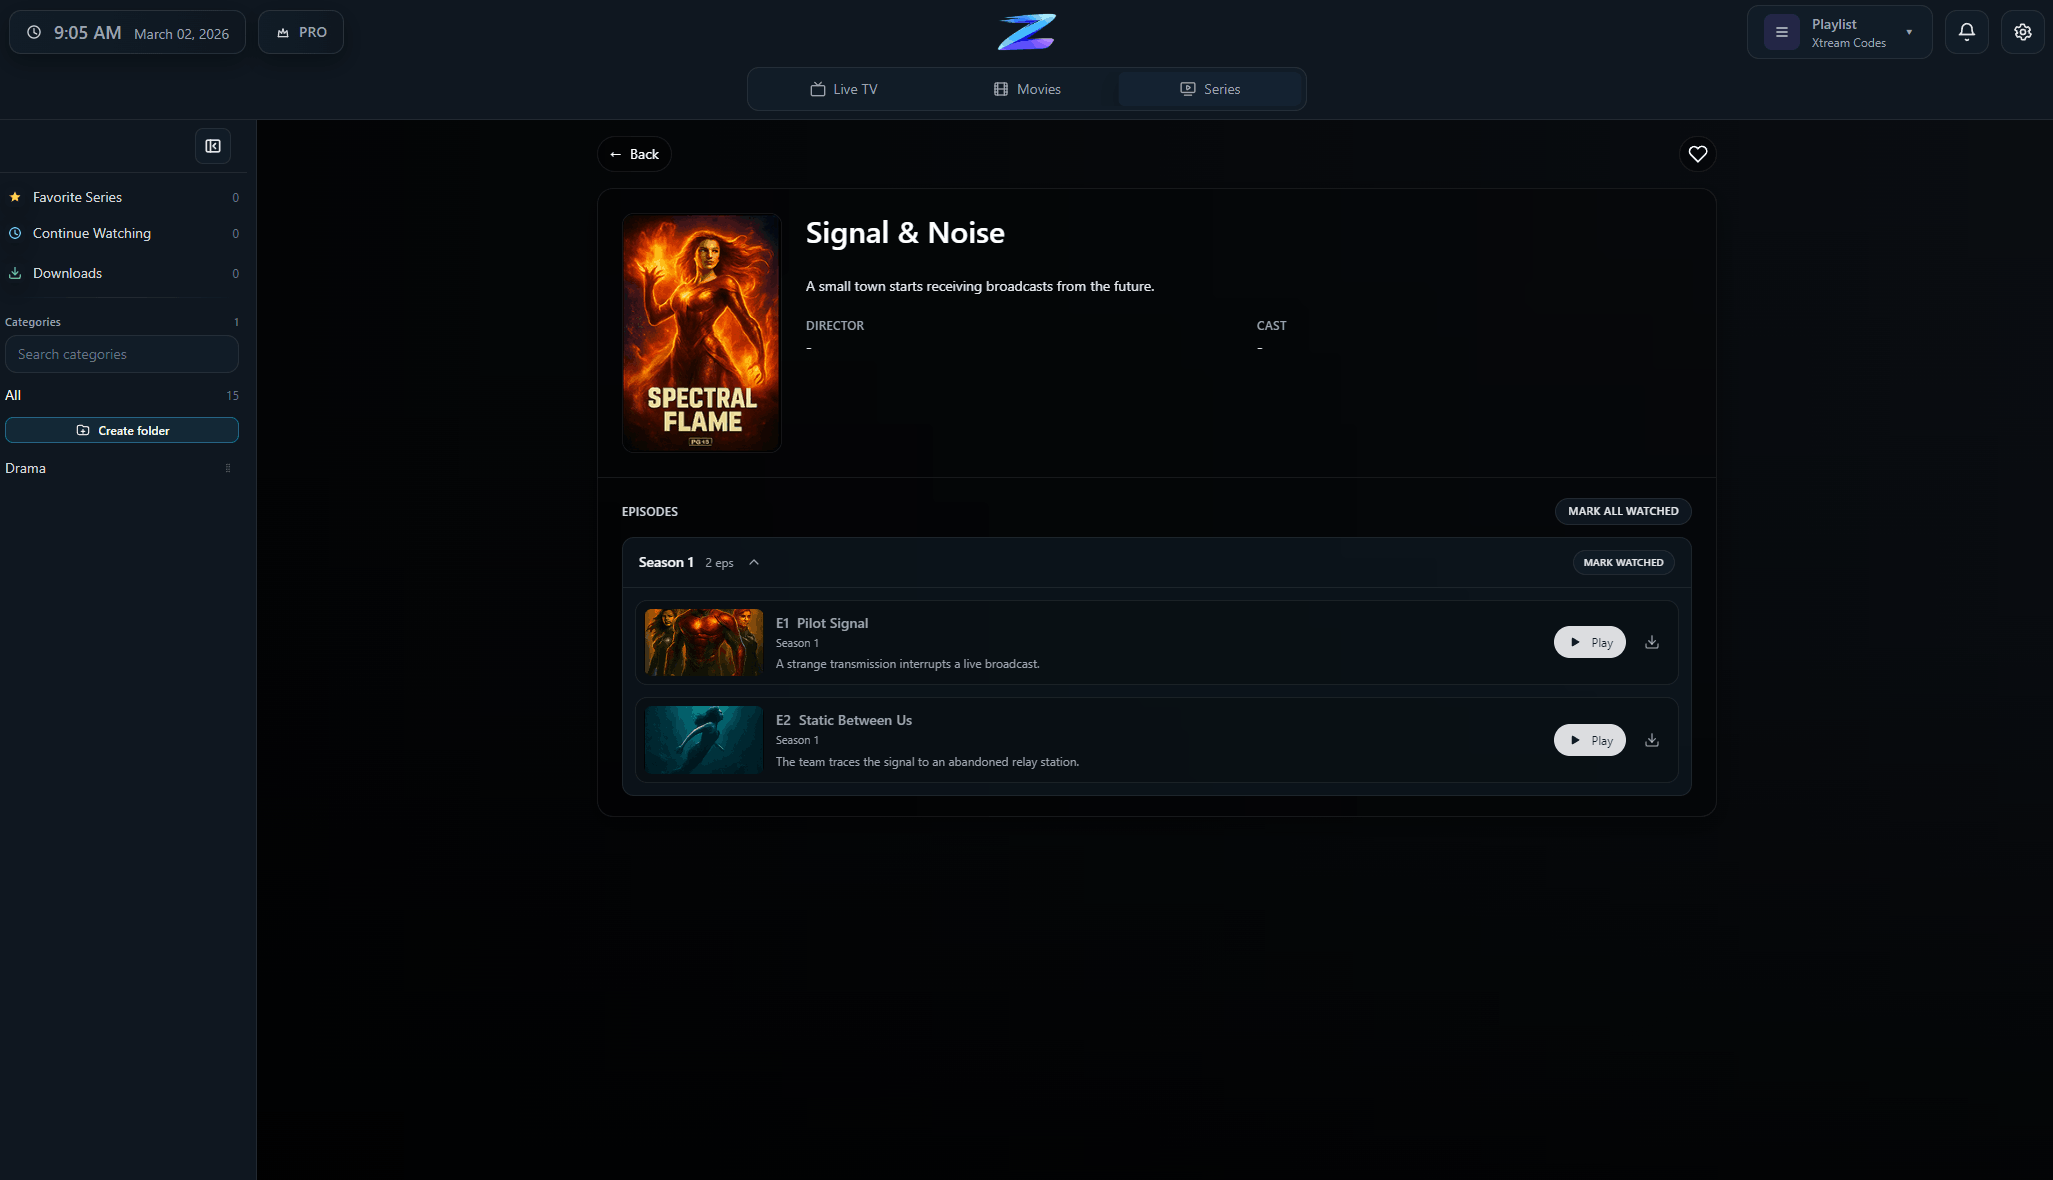
Task: Click the Create folder button
Action: [x=122, y=430]
